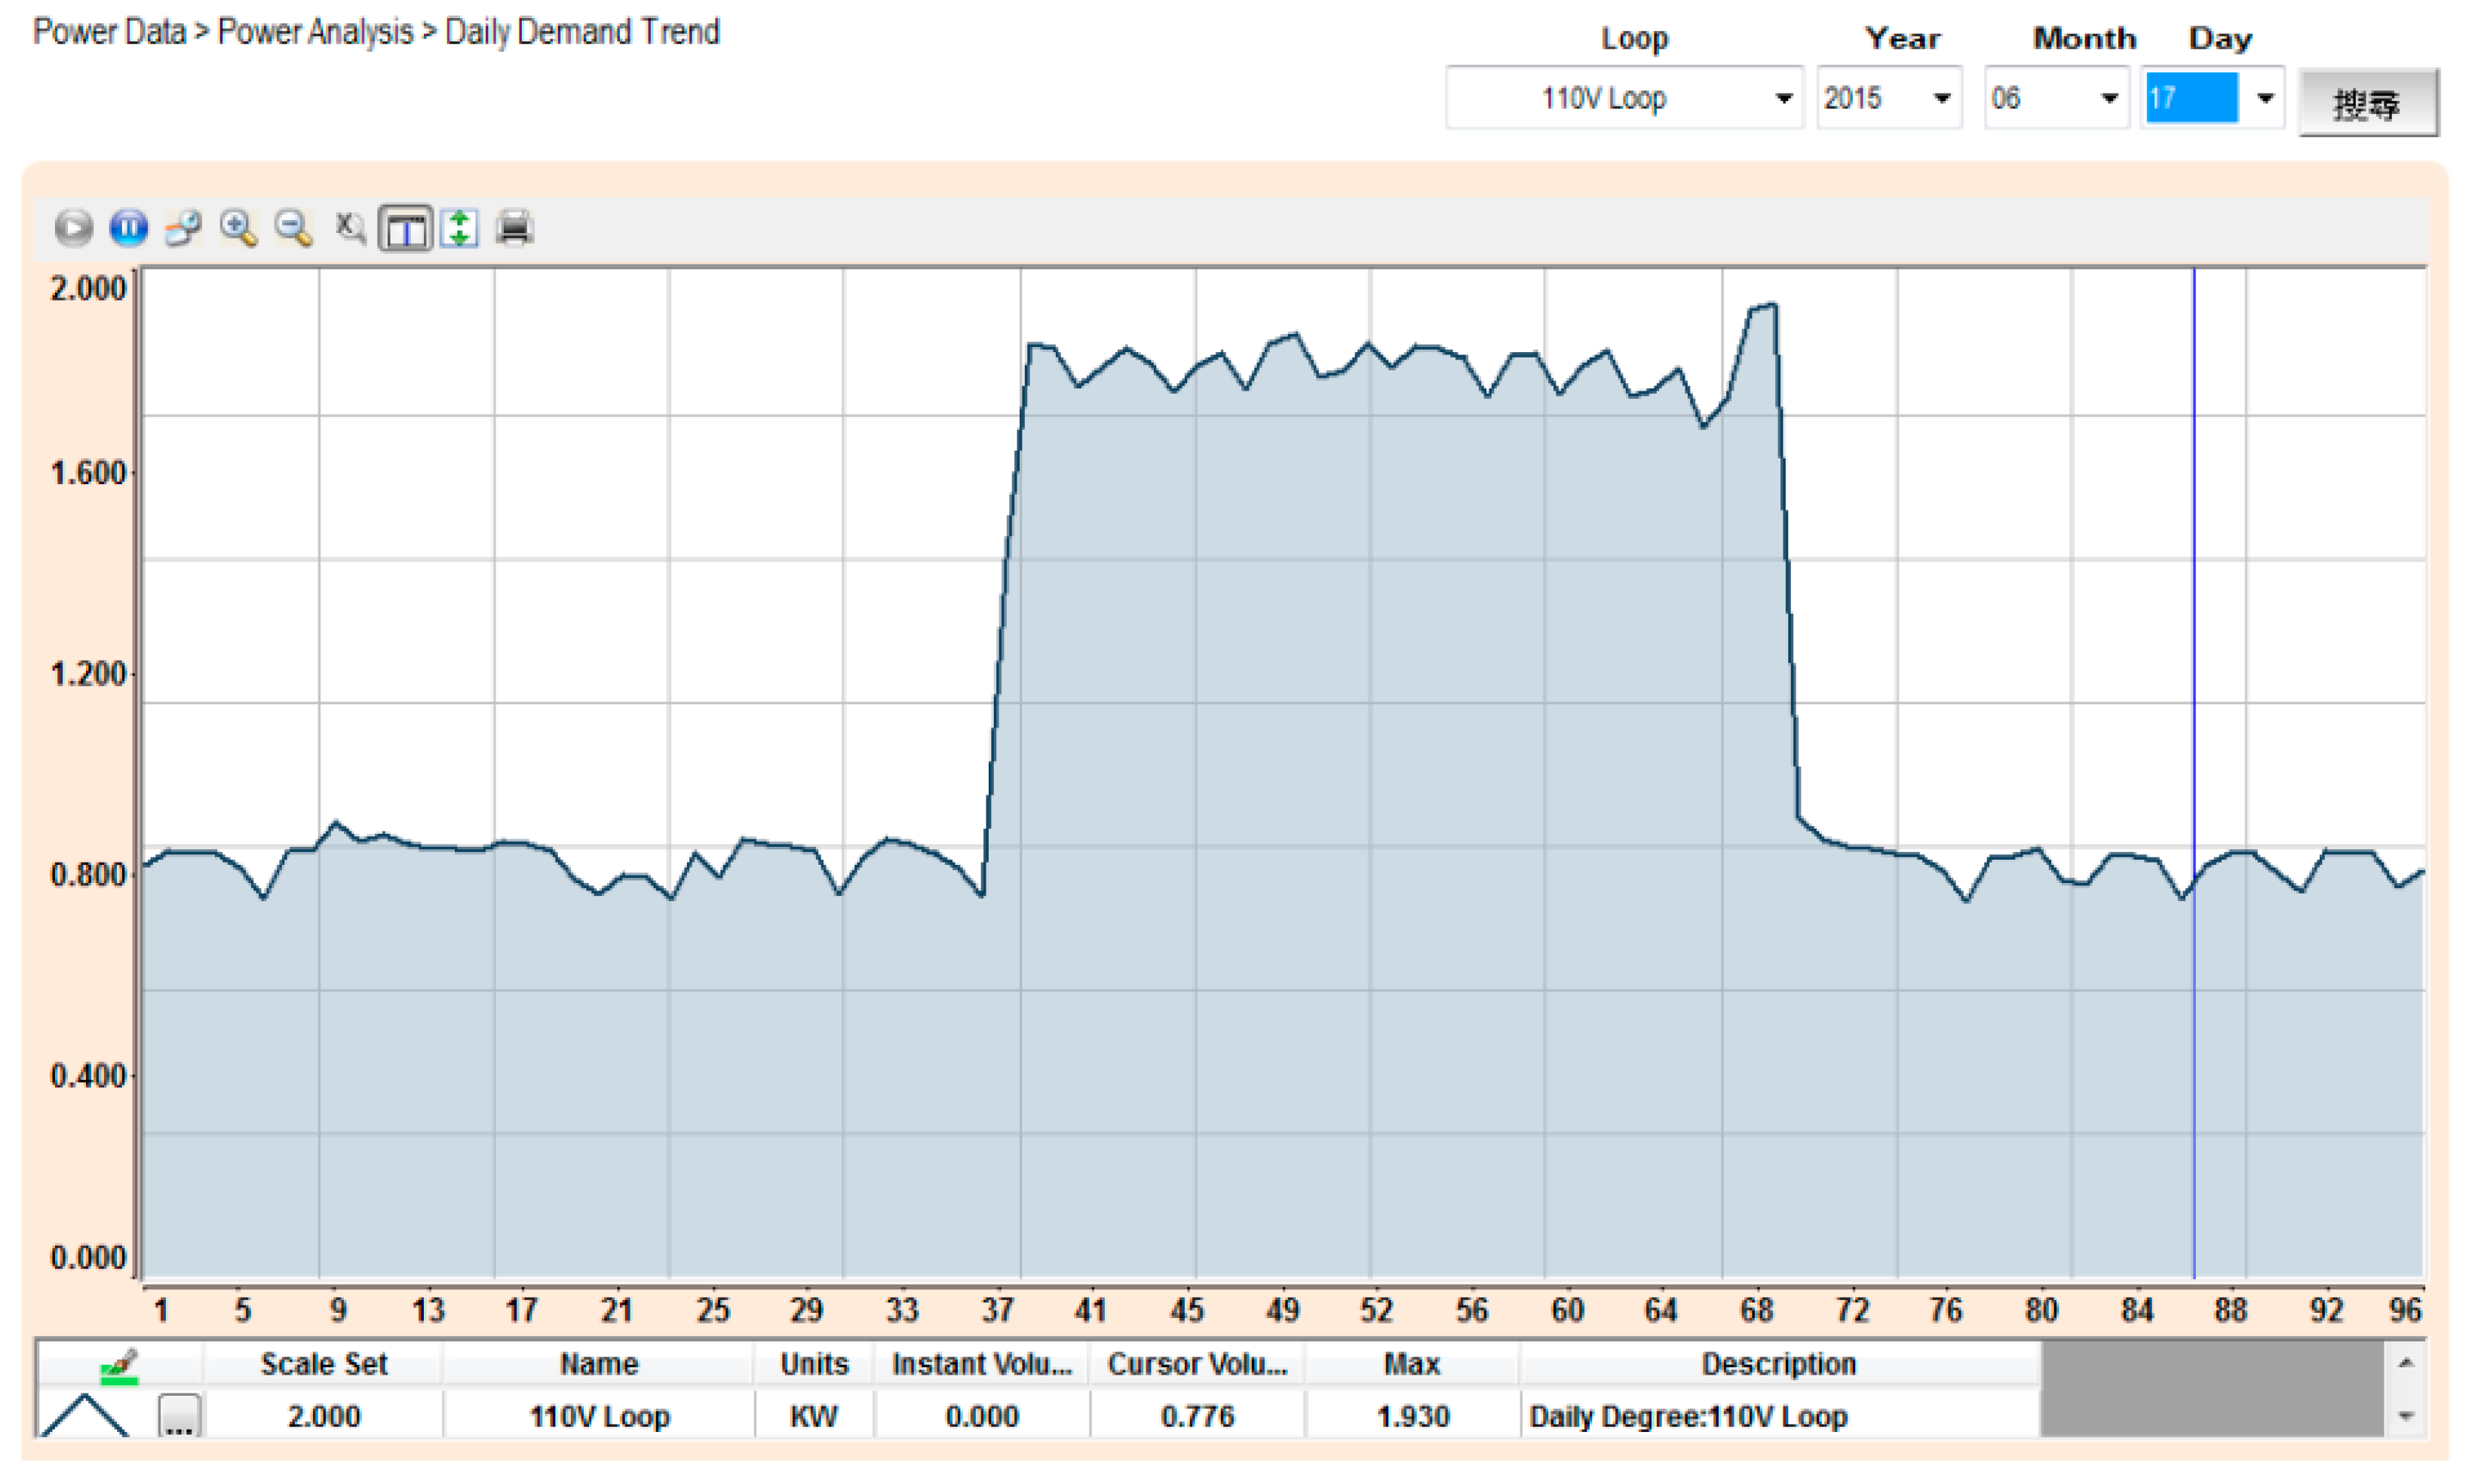Click the highlighted Day field value 17
2466x1484 pixels.
pyautogui.click(x=2190, y=98)
